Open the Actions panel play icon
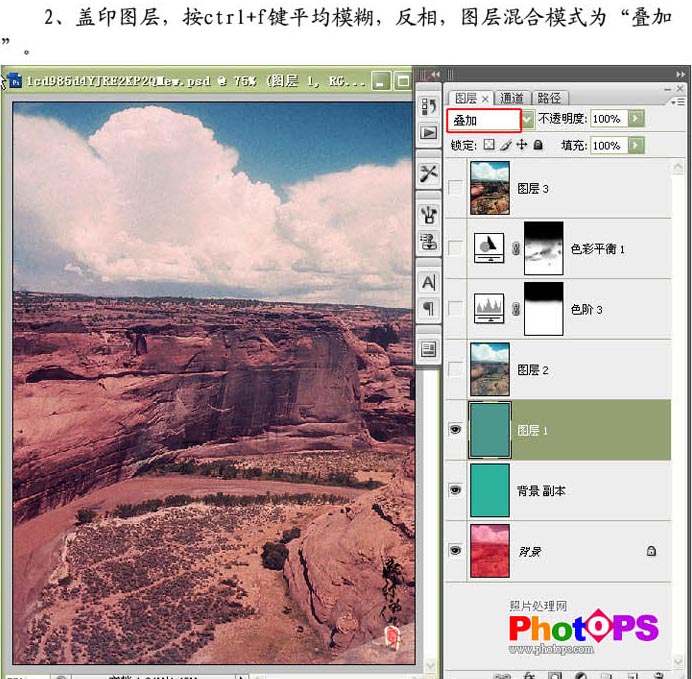Image resolution: width=692 pixels, height=679 pixels. pos(428,133)
